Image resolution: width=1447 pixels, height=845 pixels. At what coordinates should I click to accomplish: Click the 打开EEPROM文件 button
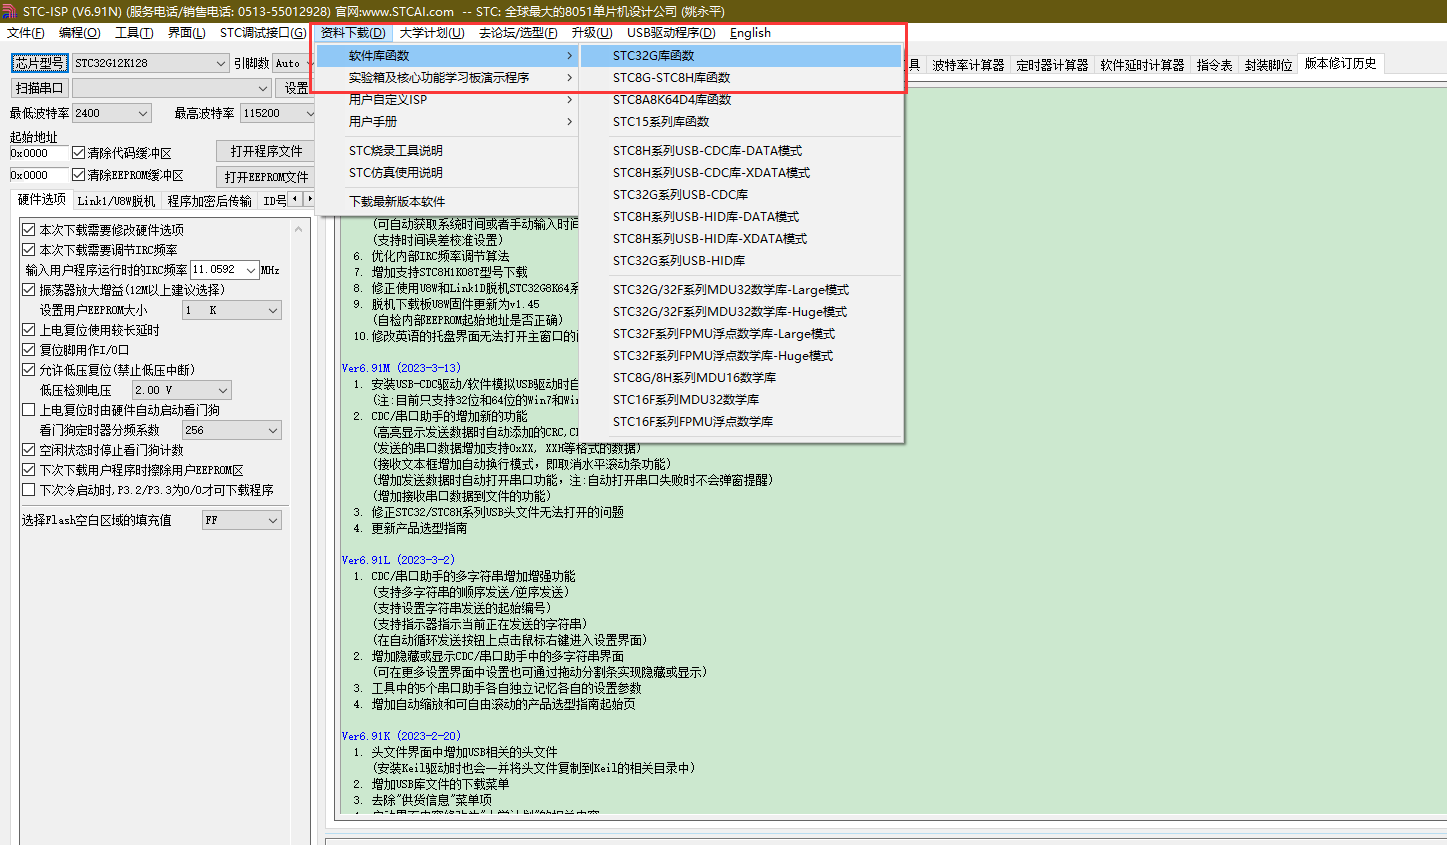(x=266, y=177)
